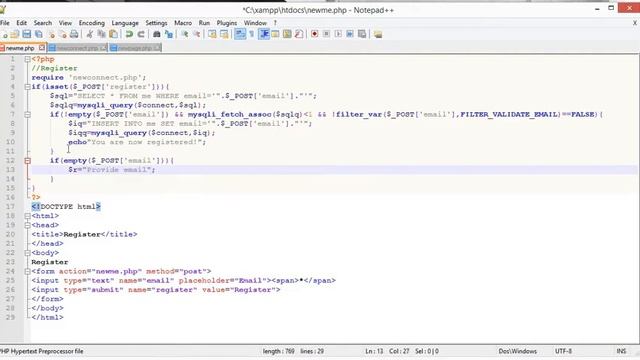Image resolution: width=640 pixels, height=360 pixels.
Task: Toggle synchronize vertical scrolling
Action: (x=212, y=34)
